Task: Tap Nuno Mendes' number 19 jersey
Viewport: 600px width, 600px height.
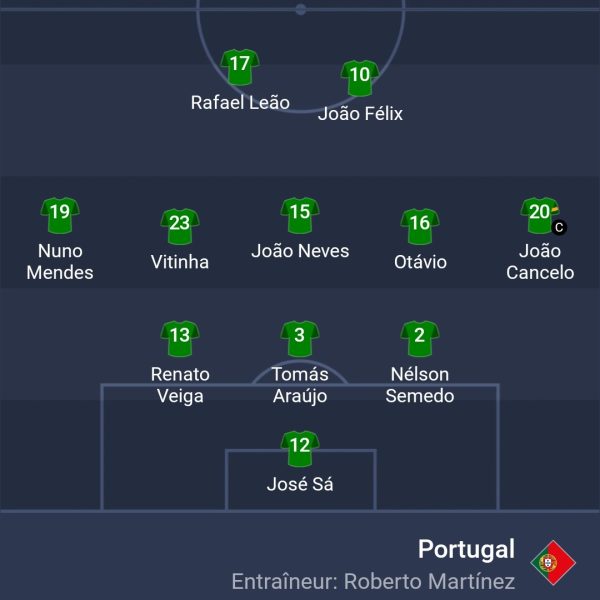Action: [x=60, y=213]
